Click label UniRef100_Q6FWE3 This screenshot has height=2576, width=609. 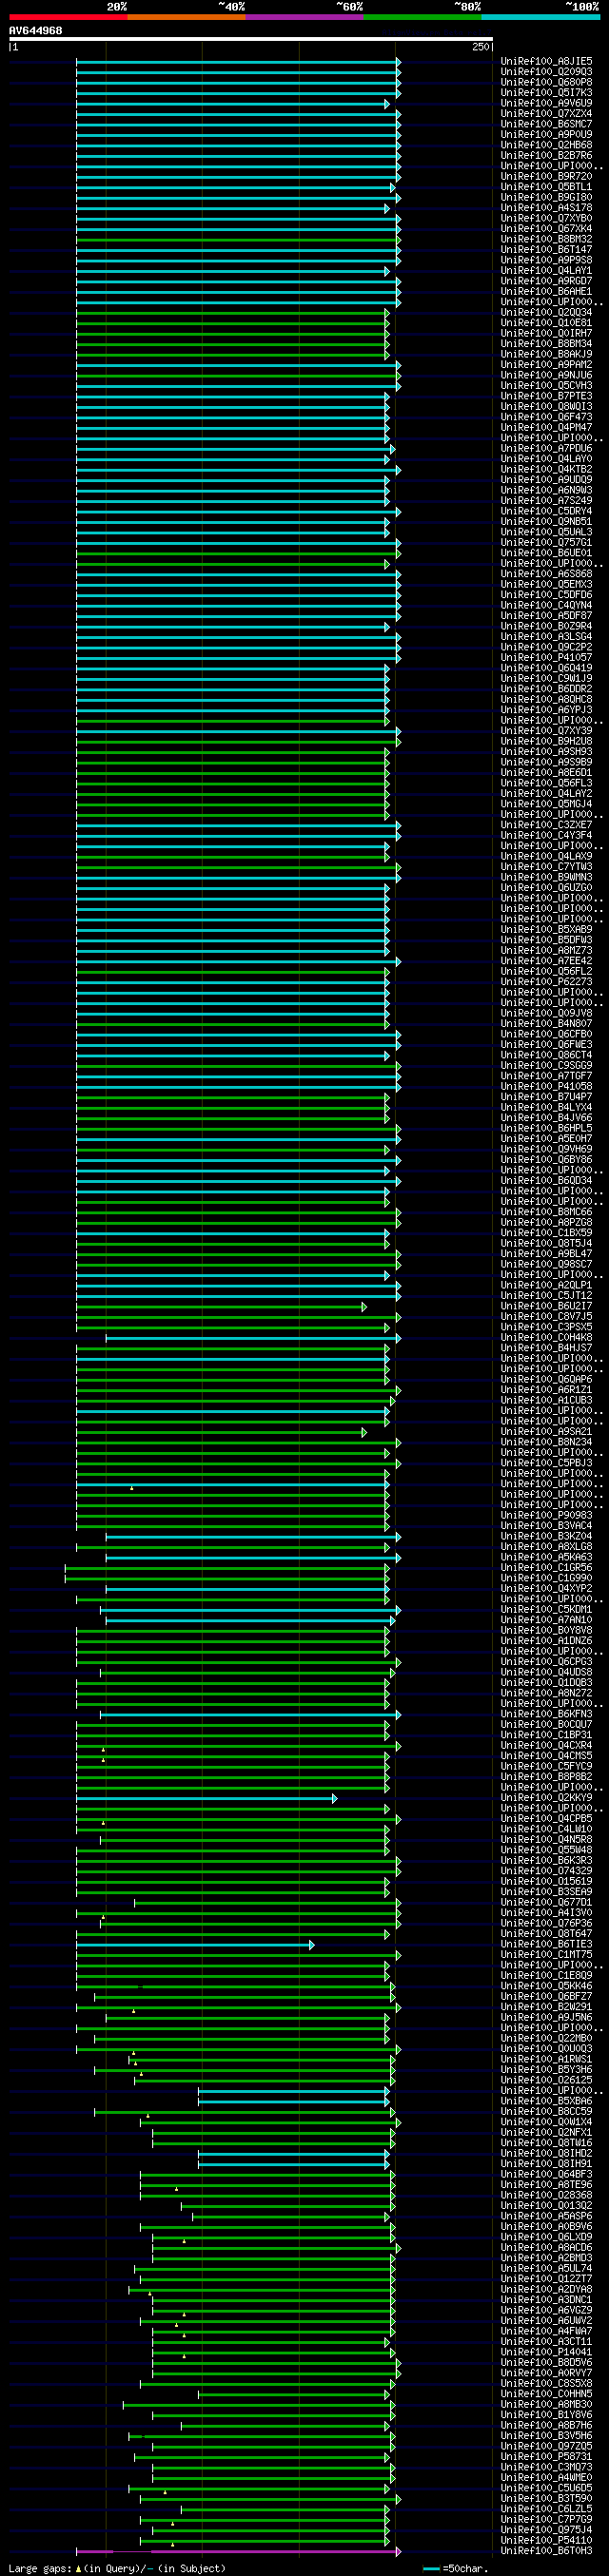pos(546,1045)
